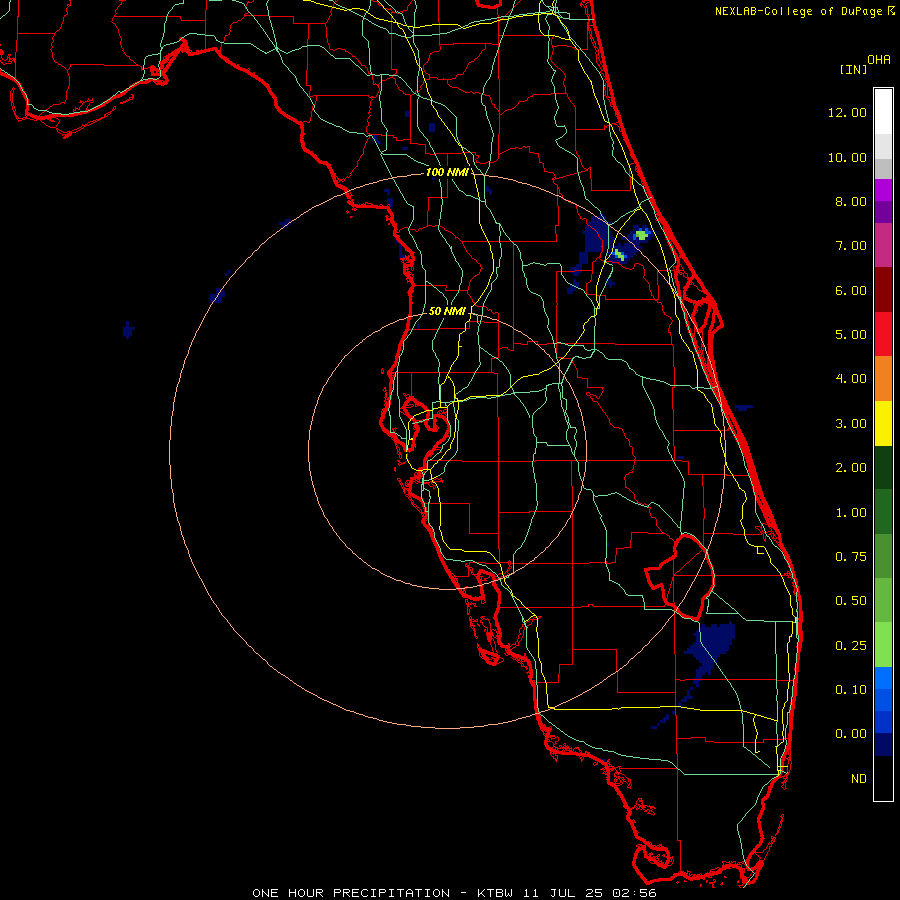This screenshot has height=900, width=900.
Task: Pick the bright red 5.00 color swatch
Action: pos(883,334)
